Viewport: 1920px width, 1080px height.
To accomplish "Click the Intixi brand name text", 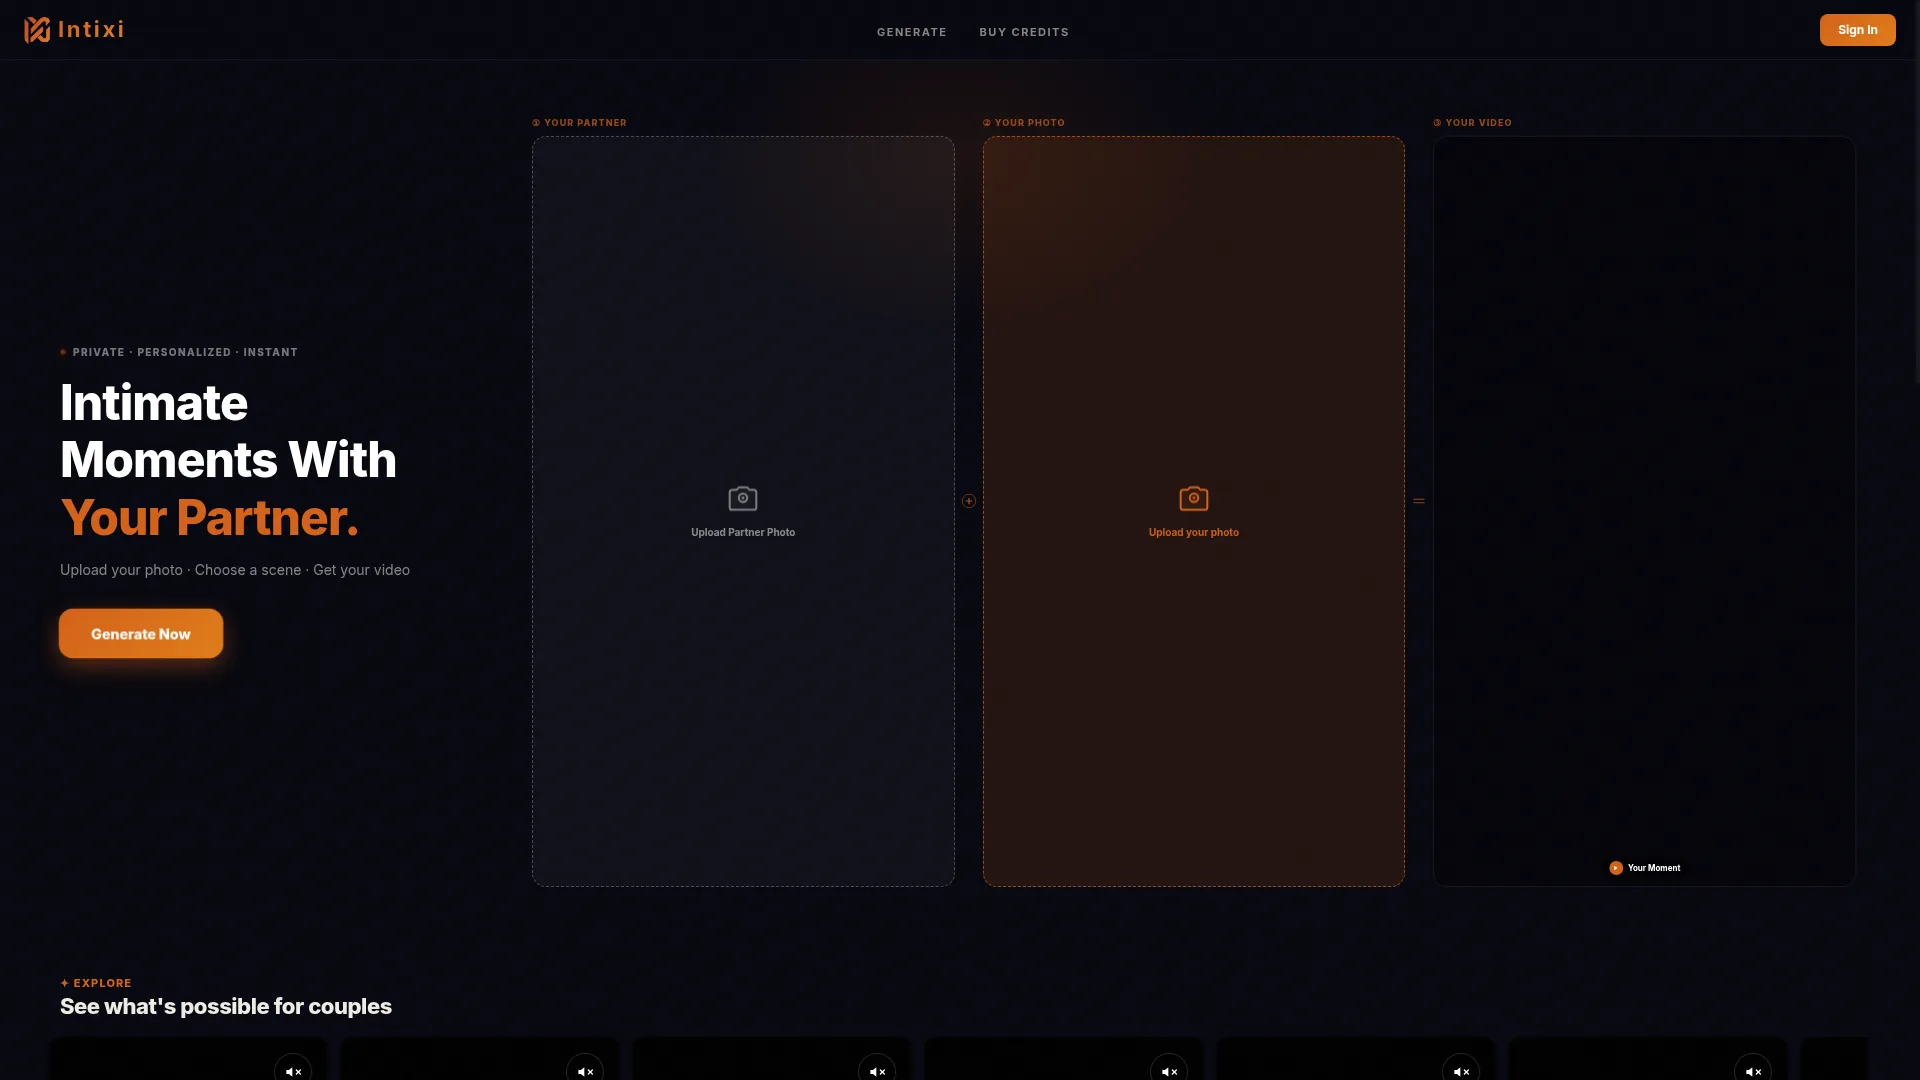I will point(91,30).
